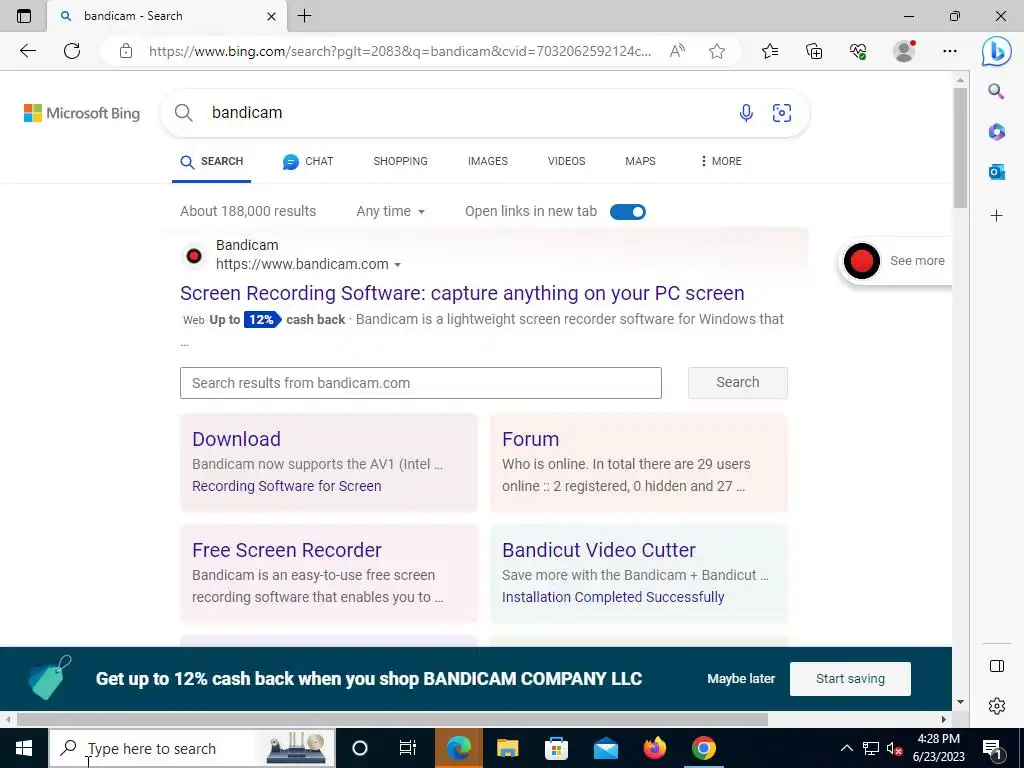Open Screen Recording Software result link
This screenshot has height=768, width=1024.
point(462,293)
